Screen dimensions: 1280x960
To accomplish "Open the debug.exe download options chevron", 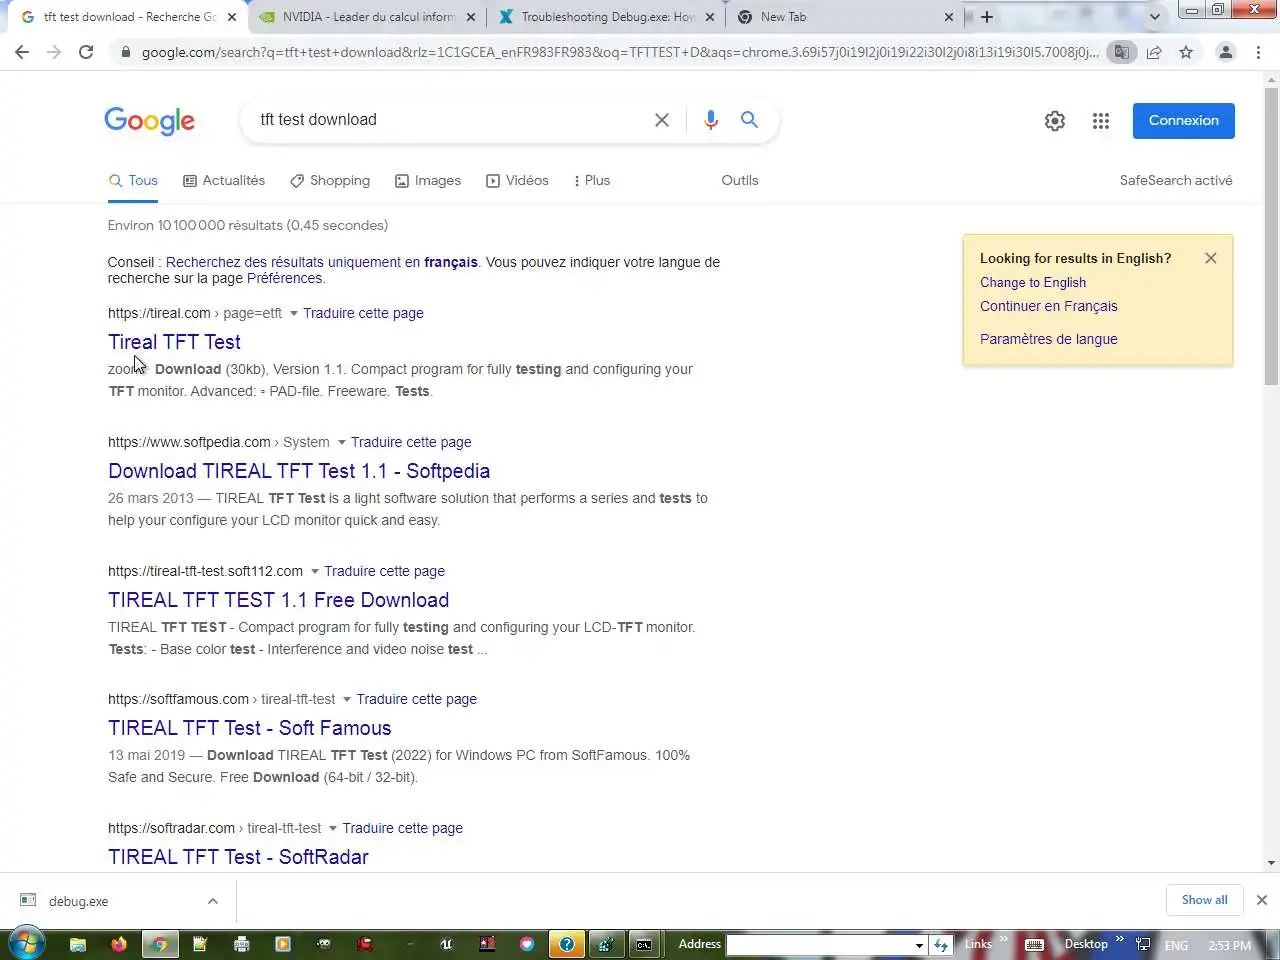I will [213, 901].
